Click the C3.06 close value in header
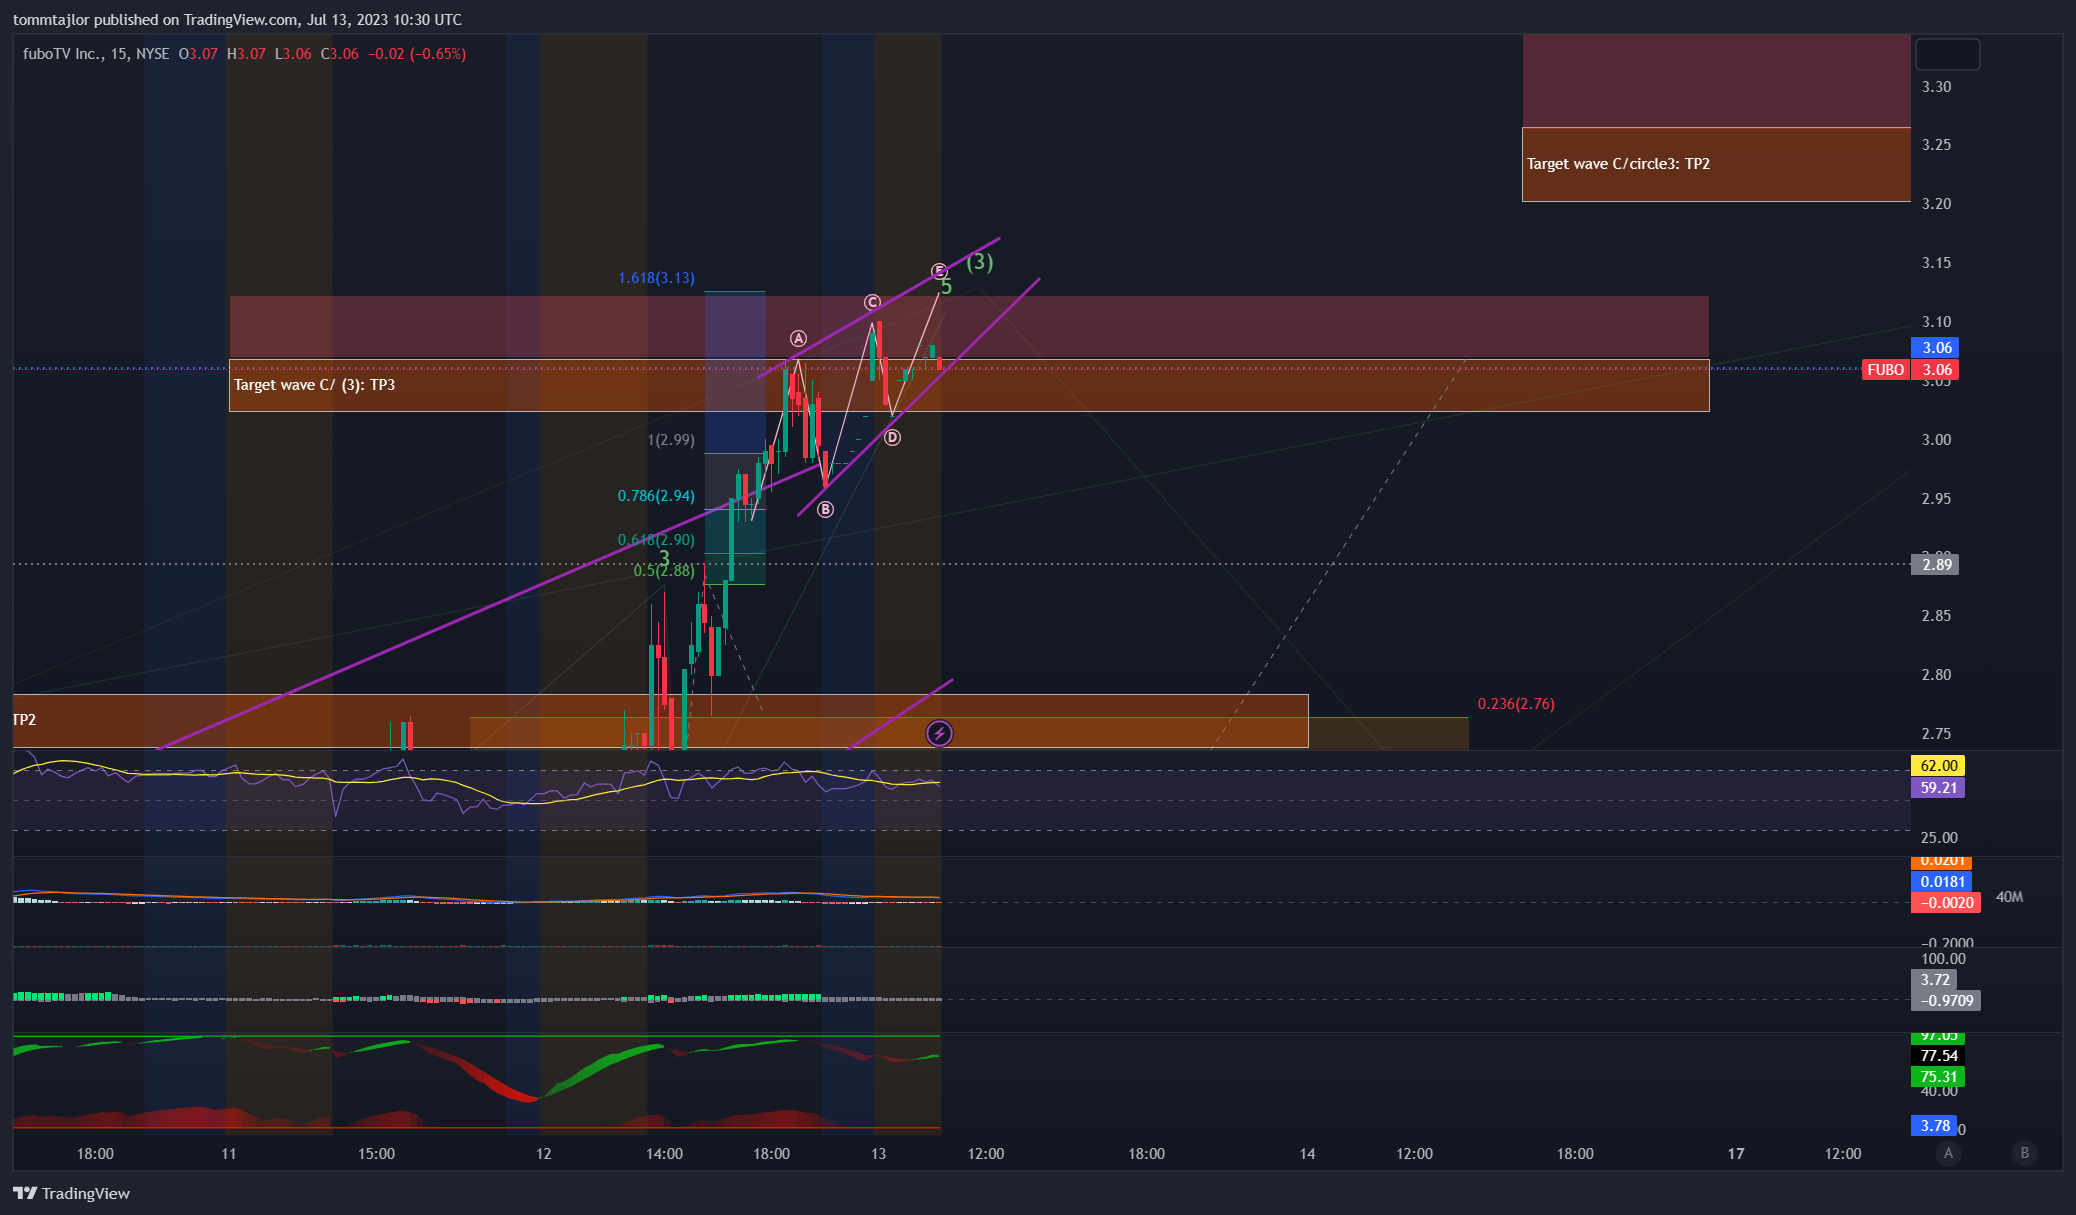The image size is (2076, 1215). pos(340,54)
